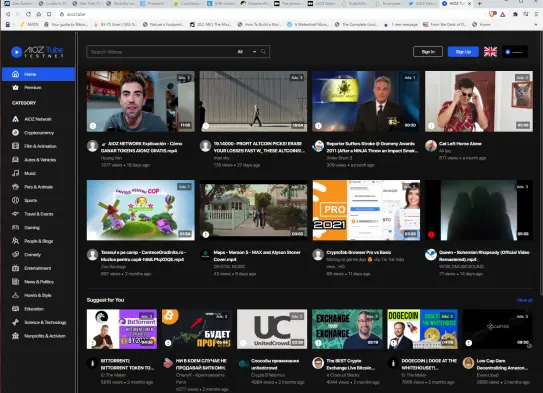This screenshot has height=393, width=543.
Task: Open the Nature's Footprint bookmark
Action: 163,25
